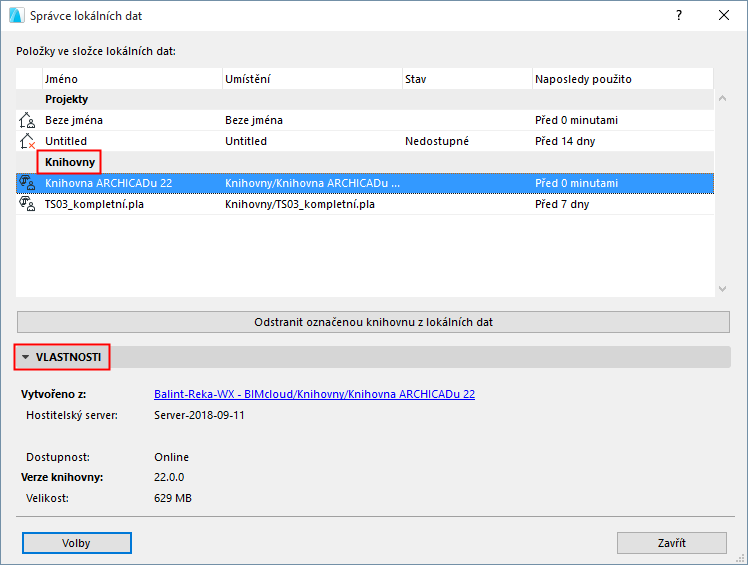This screenshot has width=748, height=565.
Task: Click the Zavřít button
Action: 672,543
